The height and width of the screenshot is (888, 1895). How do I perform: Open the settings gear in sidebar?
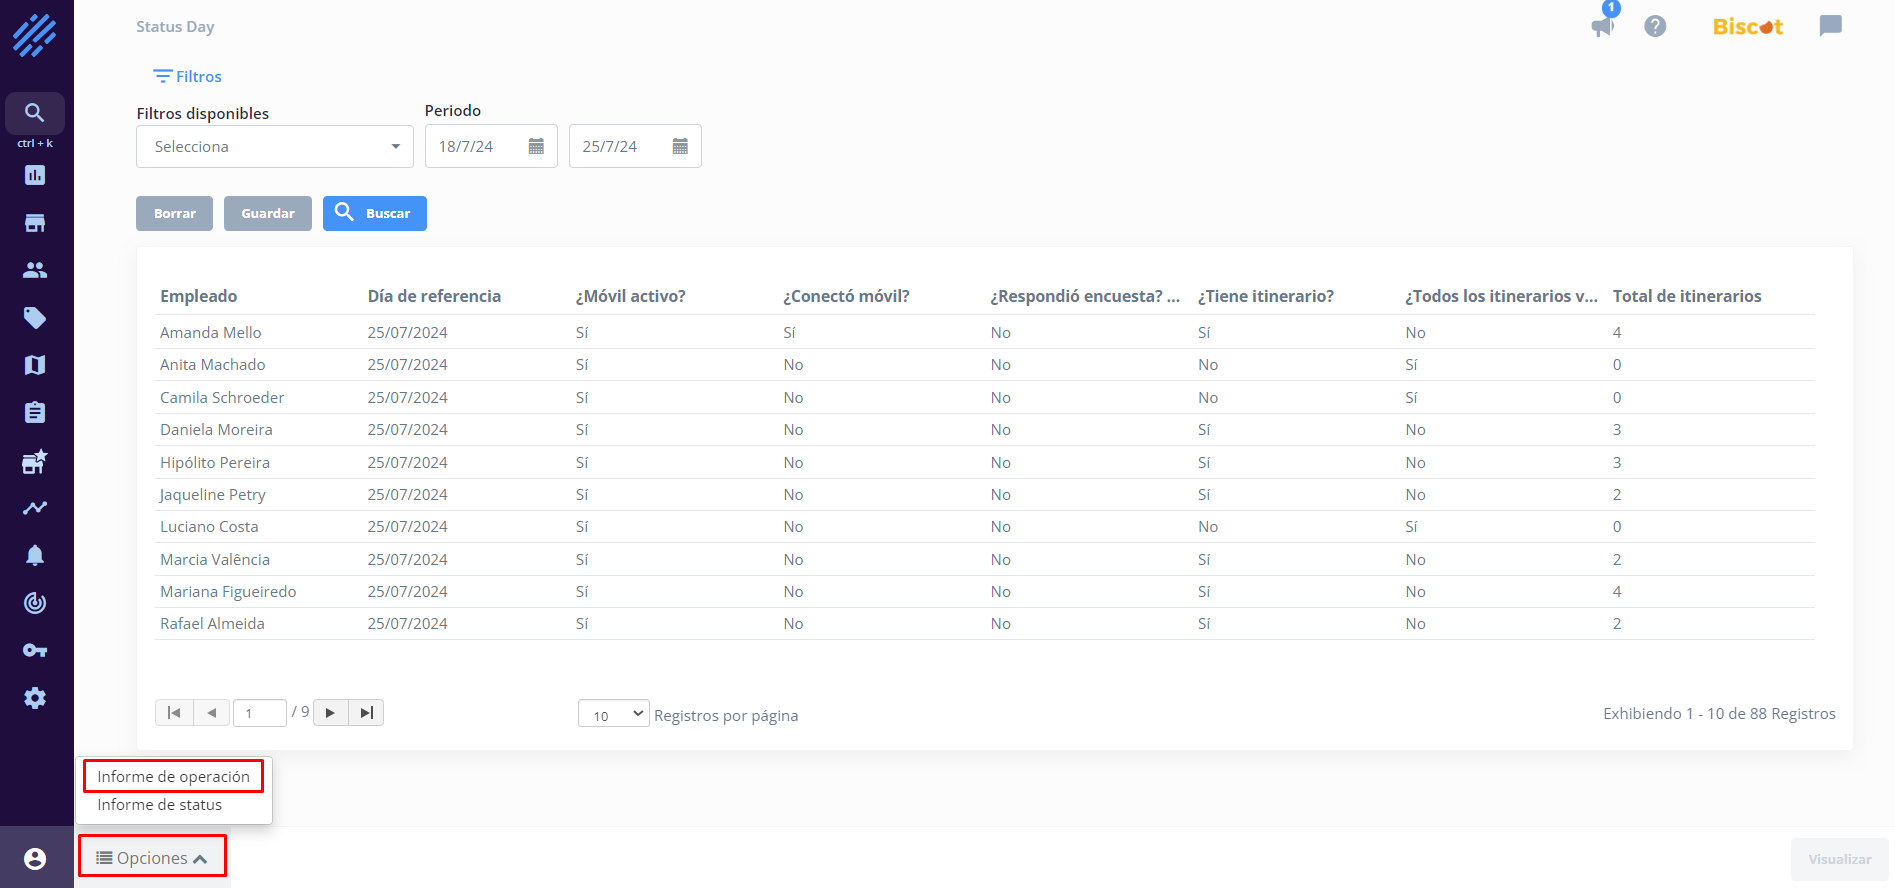click(35, 698)
